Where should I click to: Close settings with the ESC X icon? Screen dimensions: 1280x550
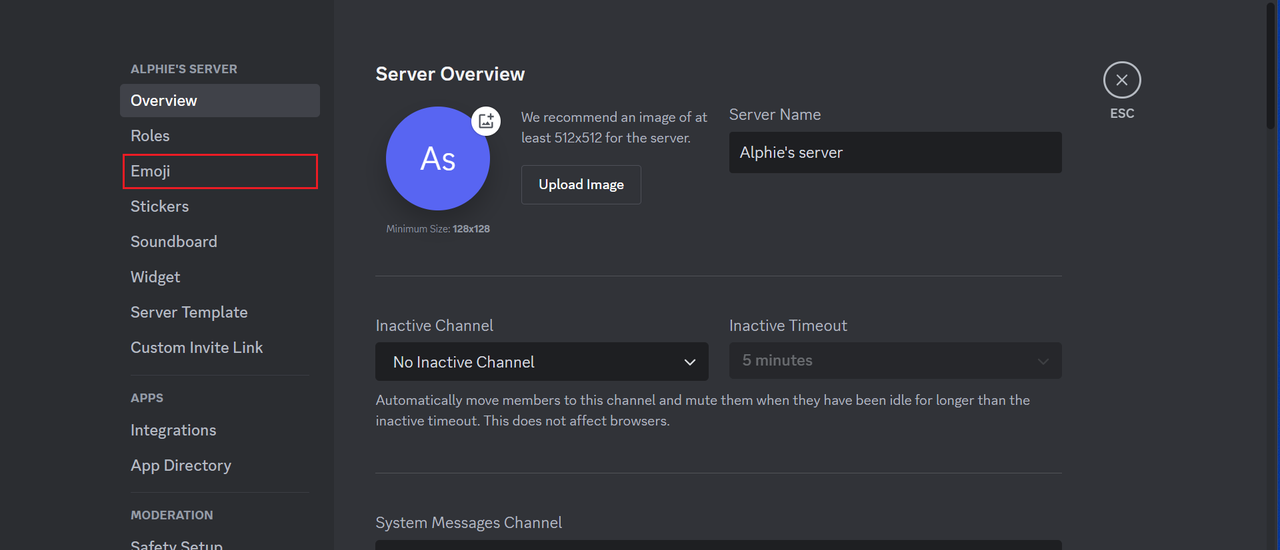[x=1122, y=80]
